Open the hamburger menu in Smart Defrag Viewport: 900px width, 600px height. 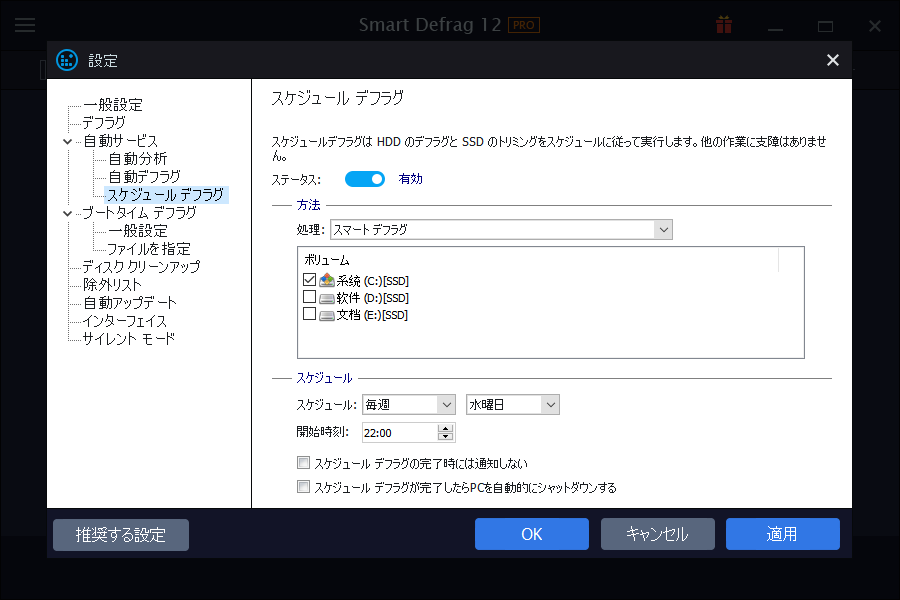pos(25,25)
